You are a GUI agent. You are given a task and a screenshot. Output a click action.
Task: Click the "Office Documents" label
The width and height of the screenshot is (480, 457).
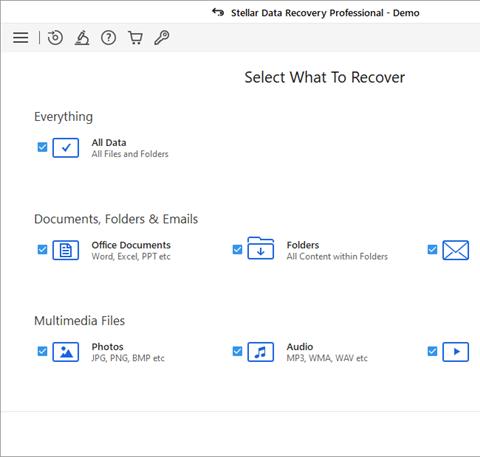click(x=131, y=245)
